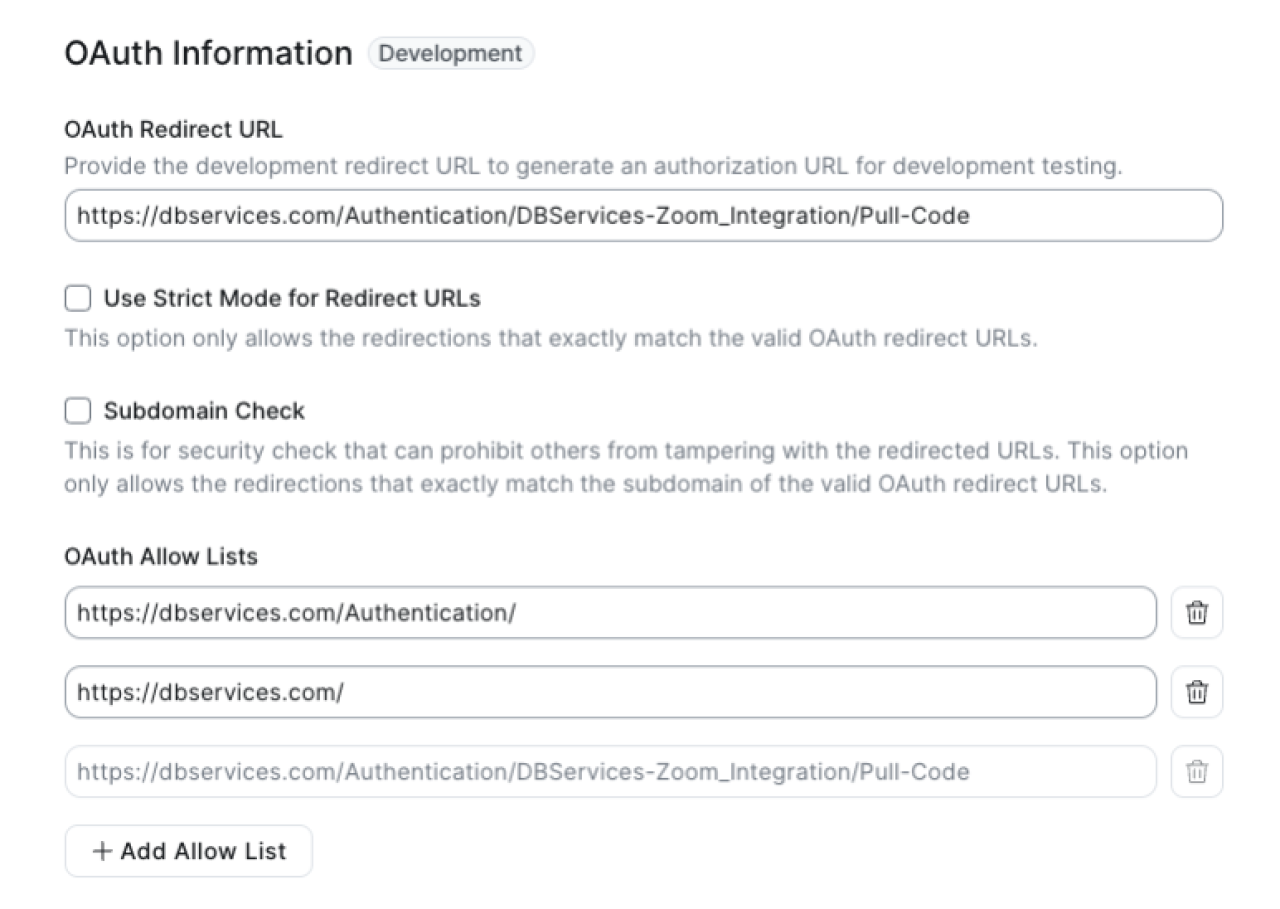The width and height of the screenshot is (1280, 909).
Task: Click the grayed-out trash icon on the third entry
Action: point(1197,771)
